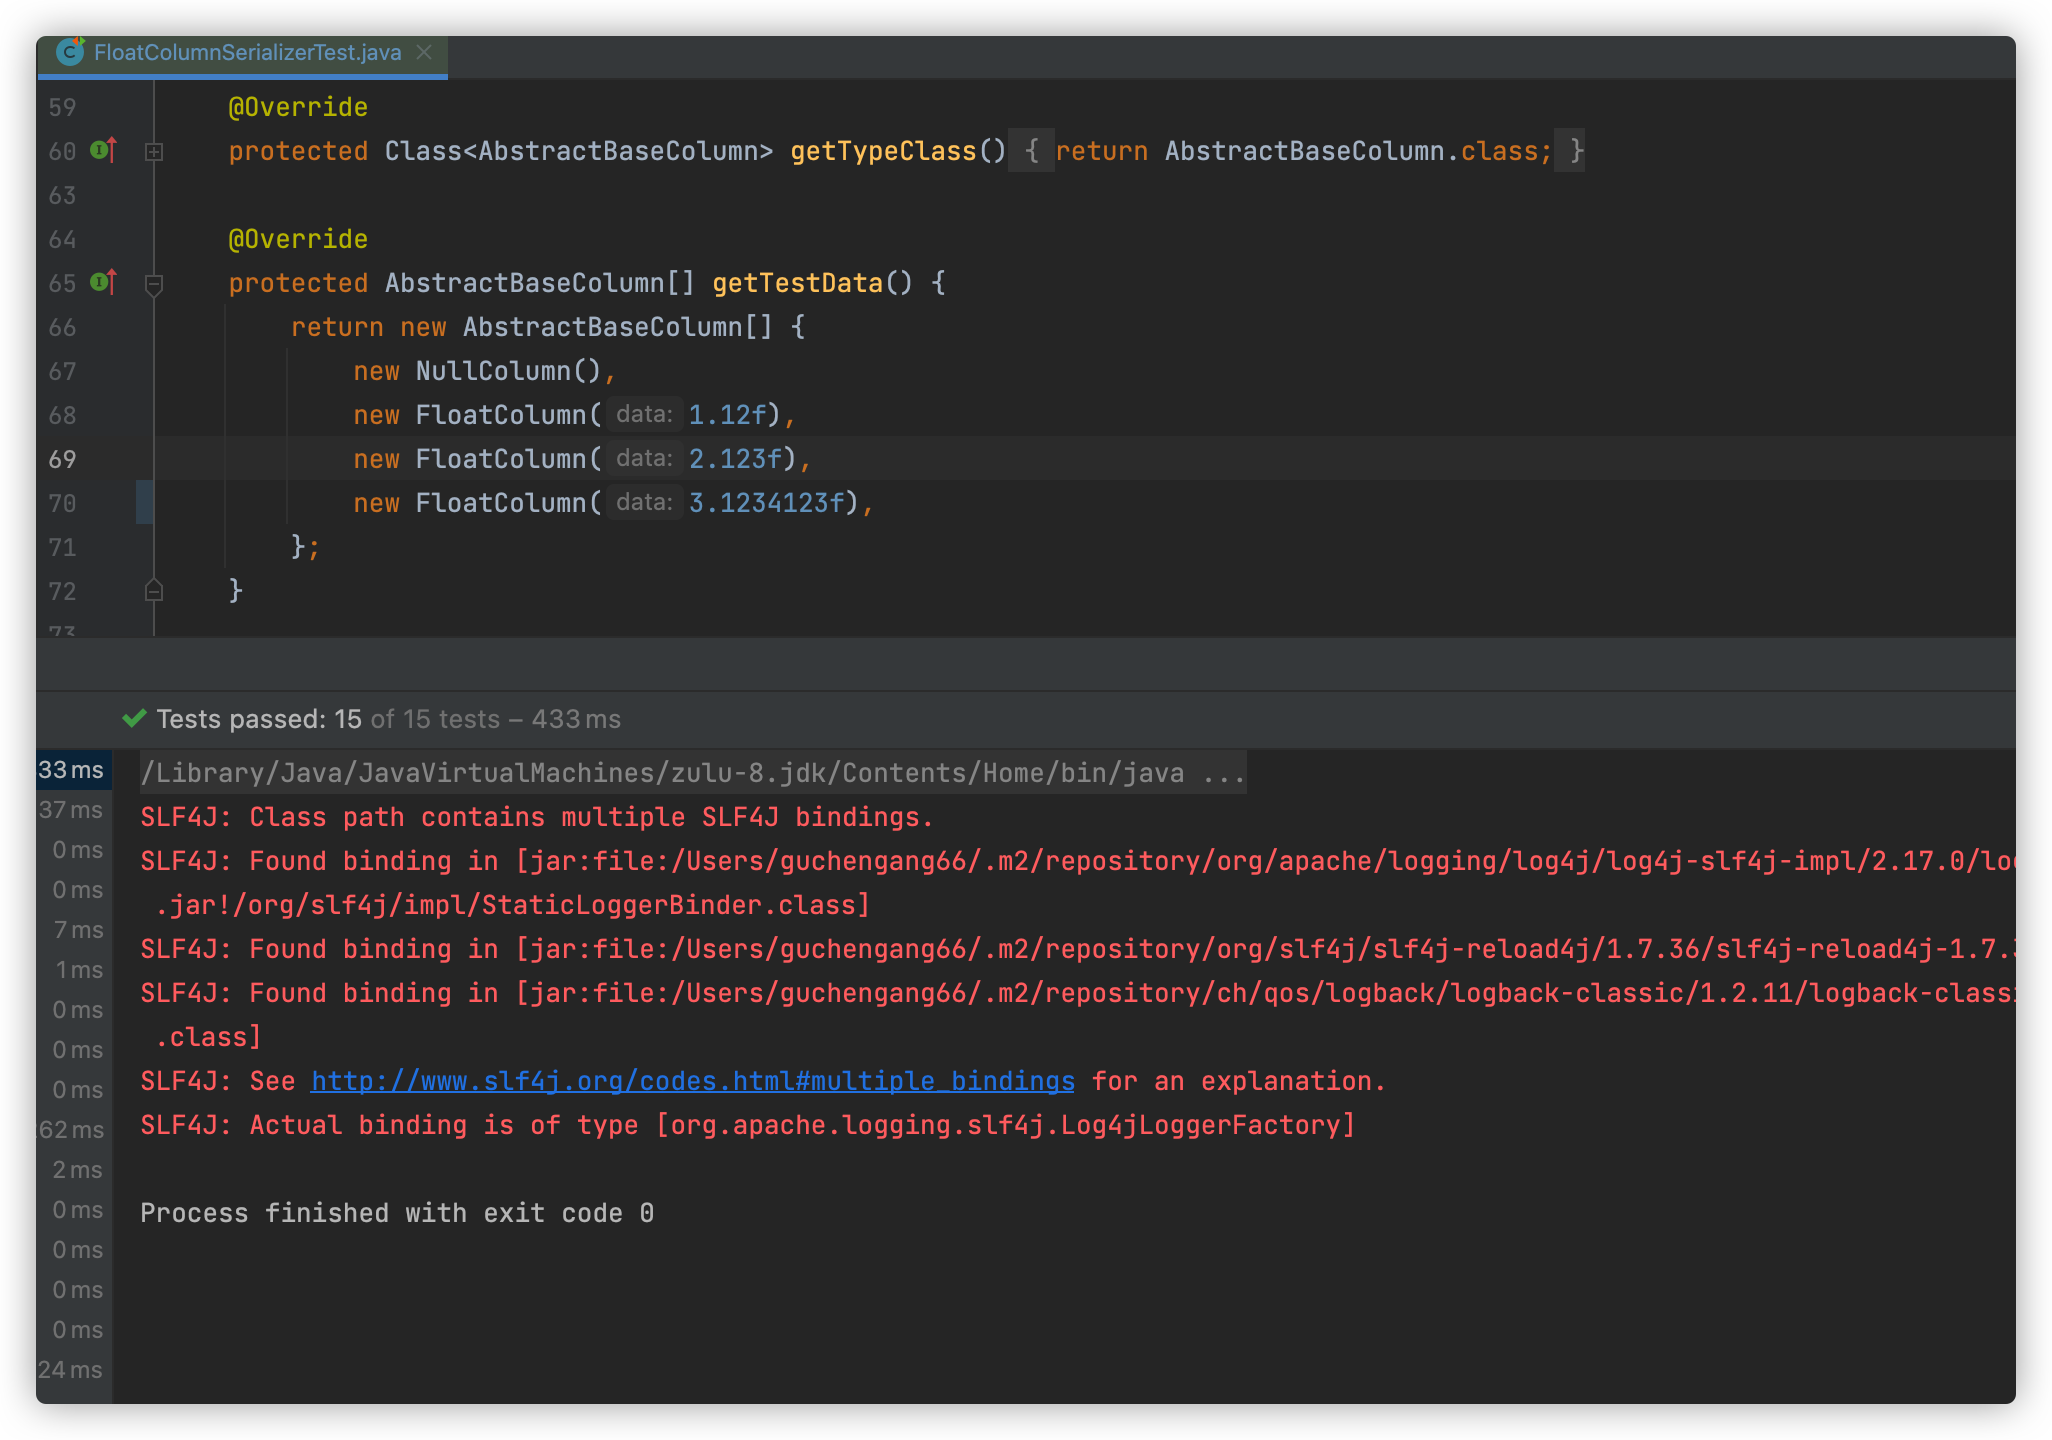Viewport: 2052px width, 1440px height.
Task: Click the folded opening brace after getTypeClass()
Action: point(1031,151)
